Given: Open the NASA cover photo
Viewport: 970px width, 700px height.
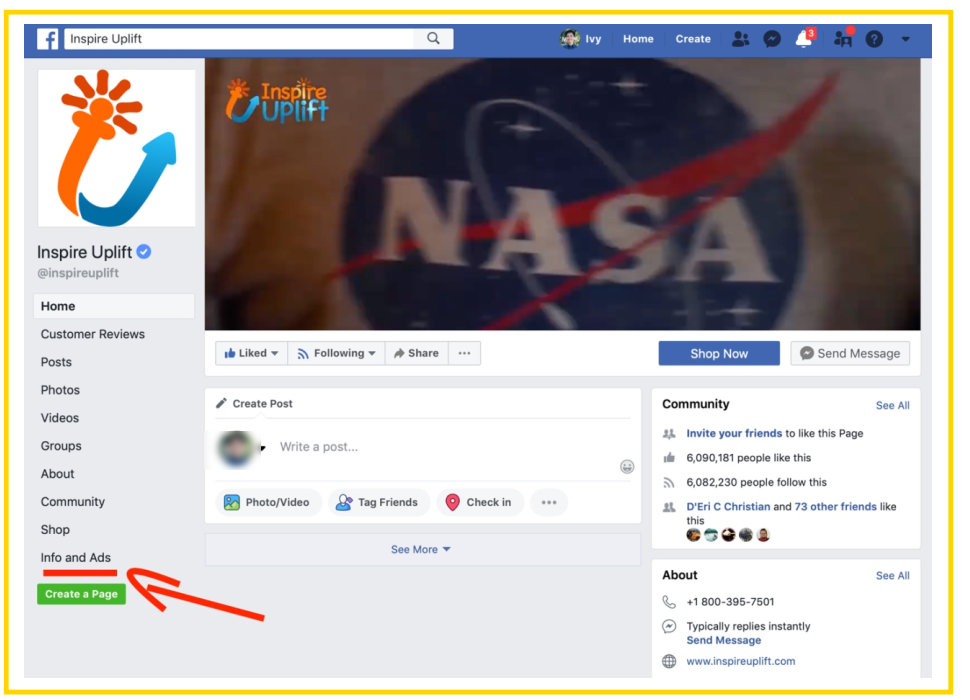Looking at the screenshot, I should pyautogui.click(x=562, y=194).
